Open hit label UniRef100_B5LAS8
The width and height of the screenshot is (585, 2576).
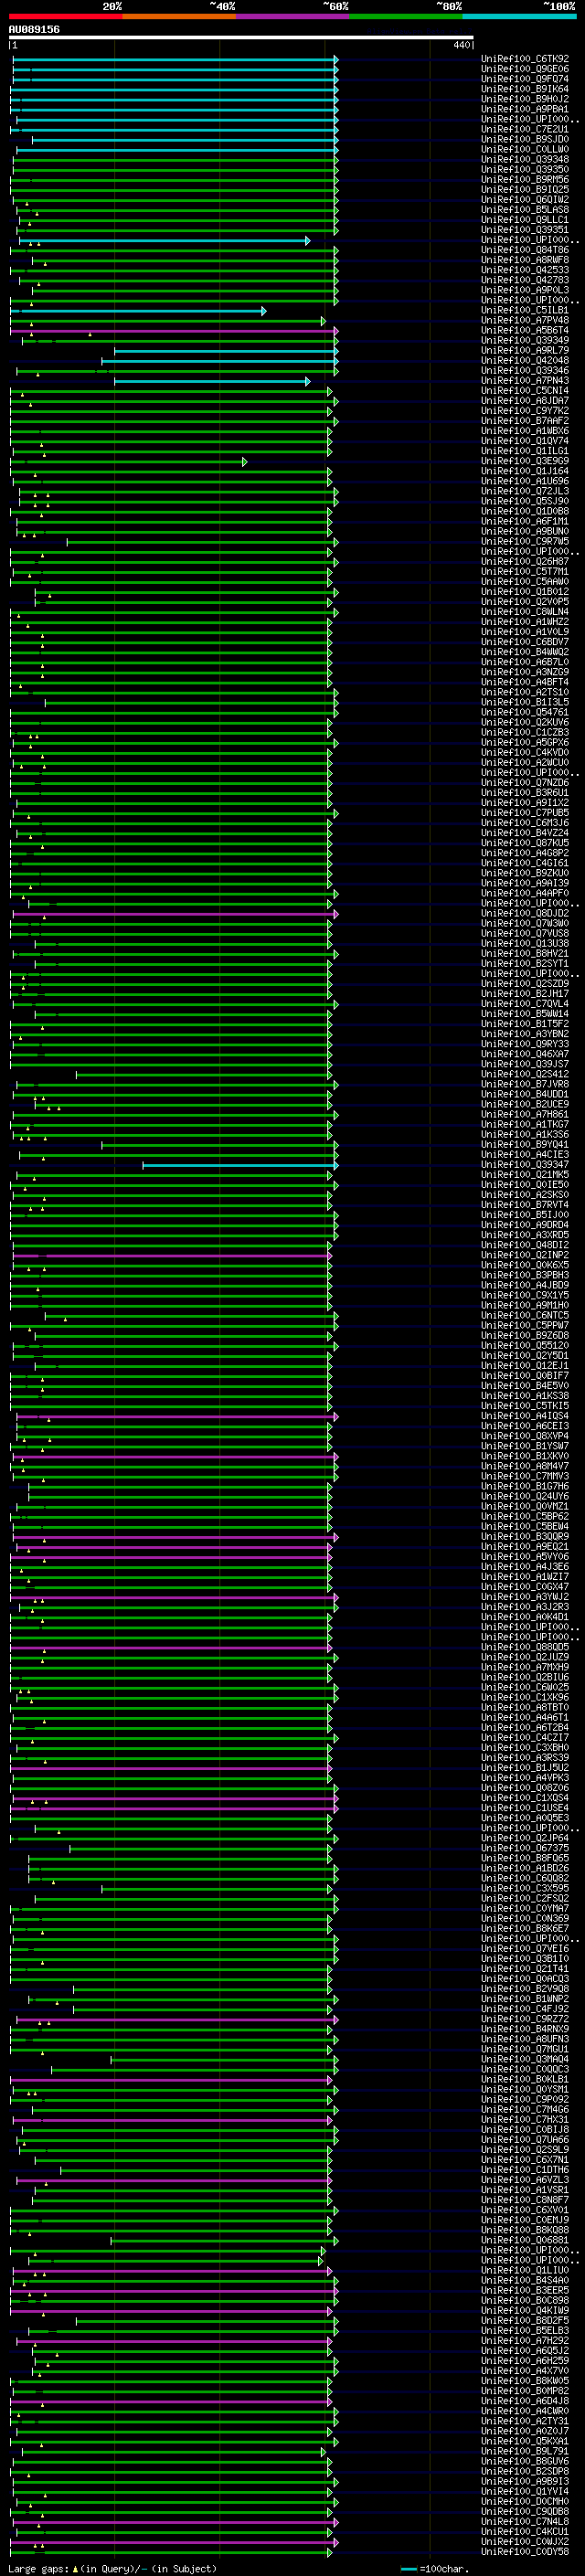coord(525,211)
